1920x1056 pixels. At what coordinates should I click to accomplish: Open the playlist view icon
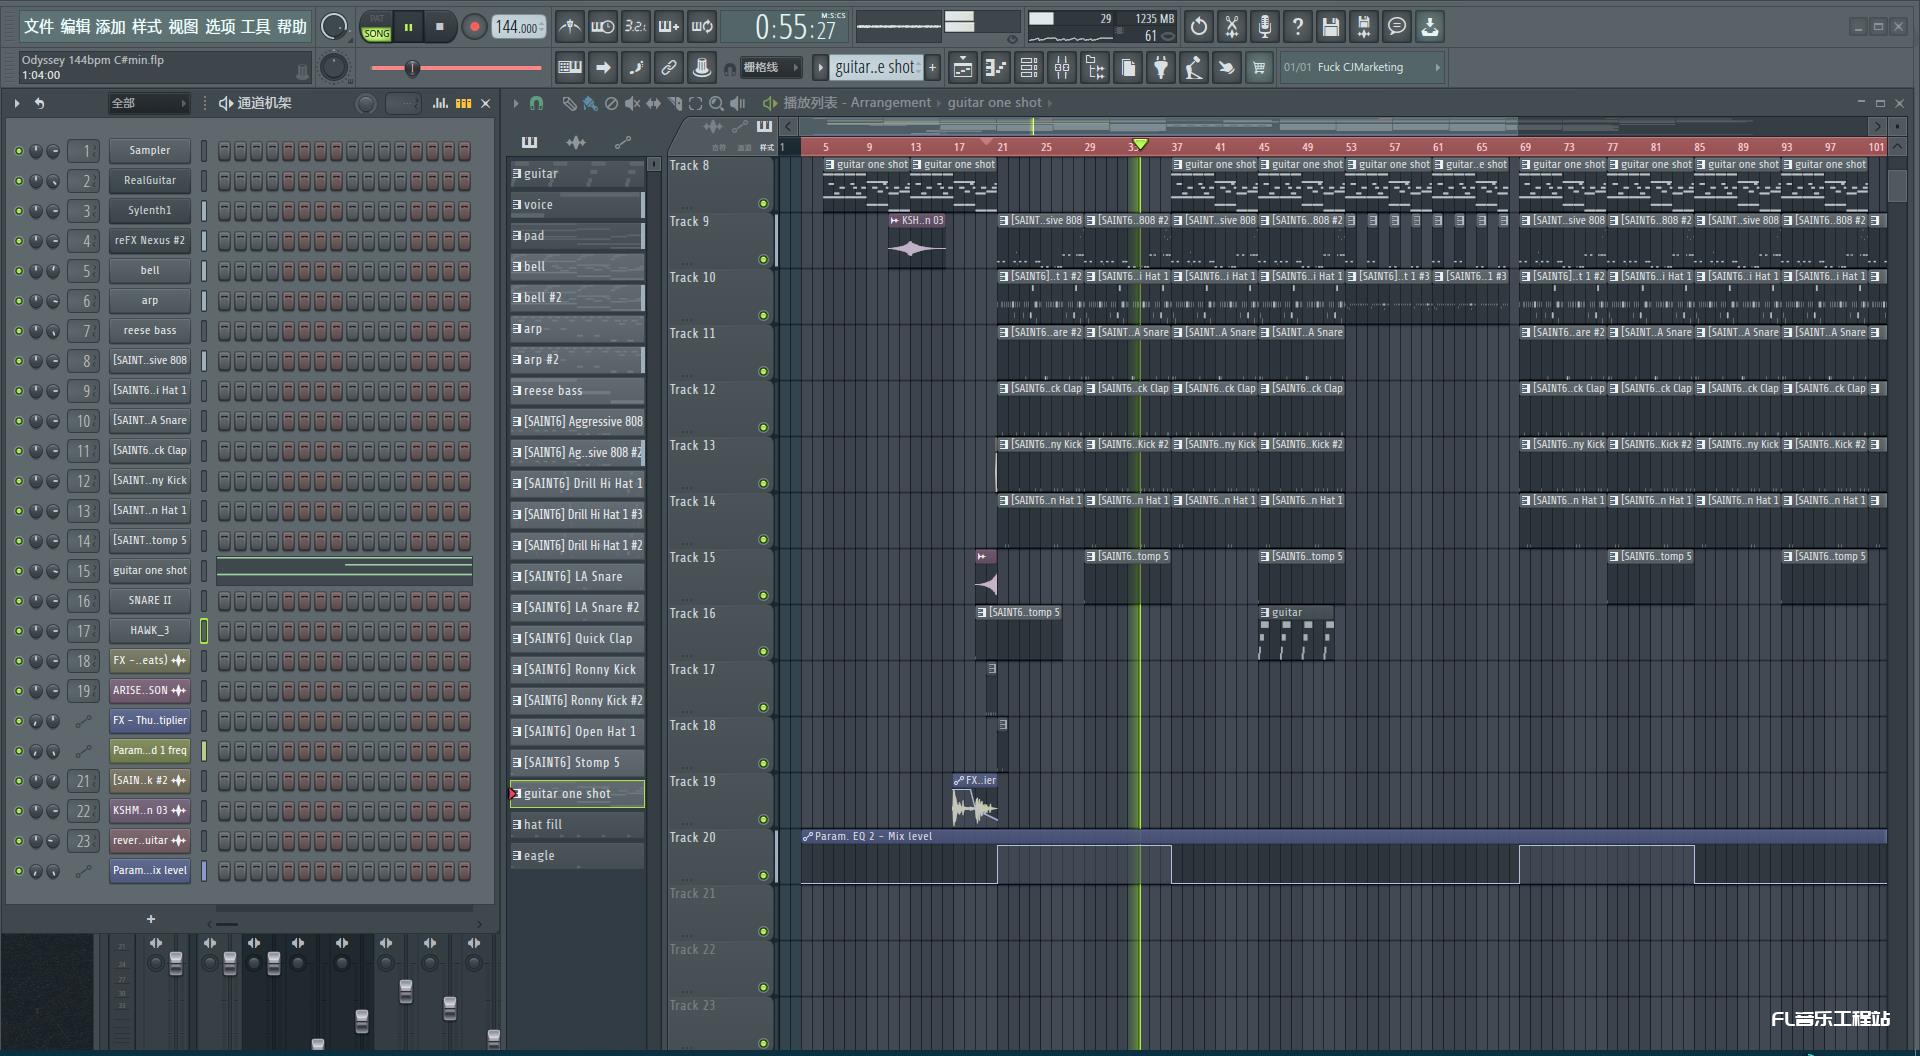[962, 68]
